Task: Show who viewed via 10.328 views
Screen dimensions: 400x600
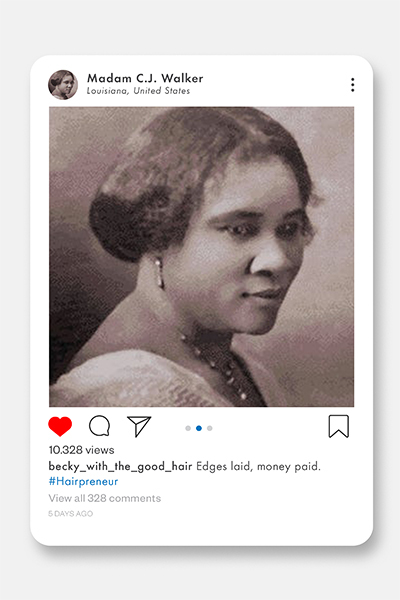Action: (82, 450)
